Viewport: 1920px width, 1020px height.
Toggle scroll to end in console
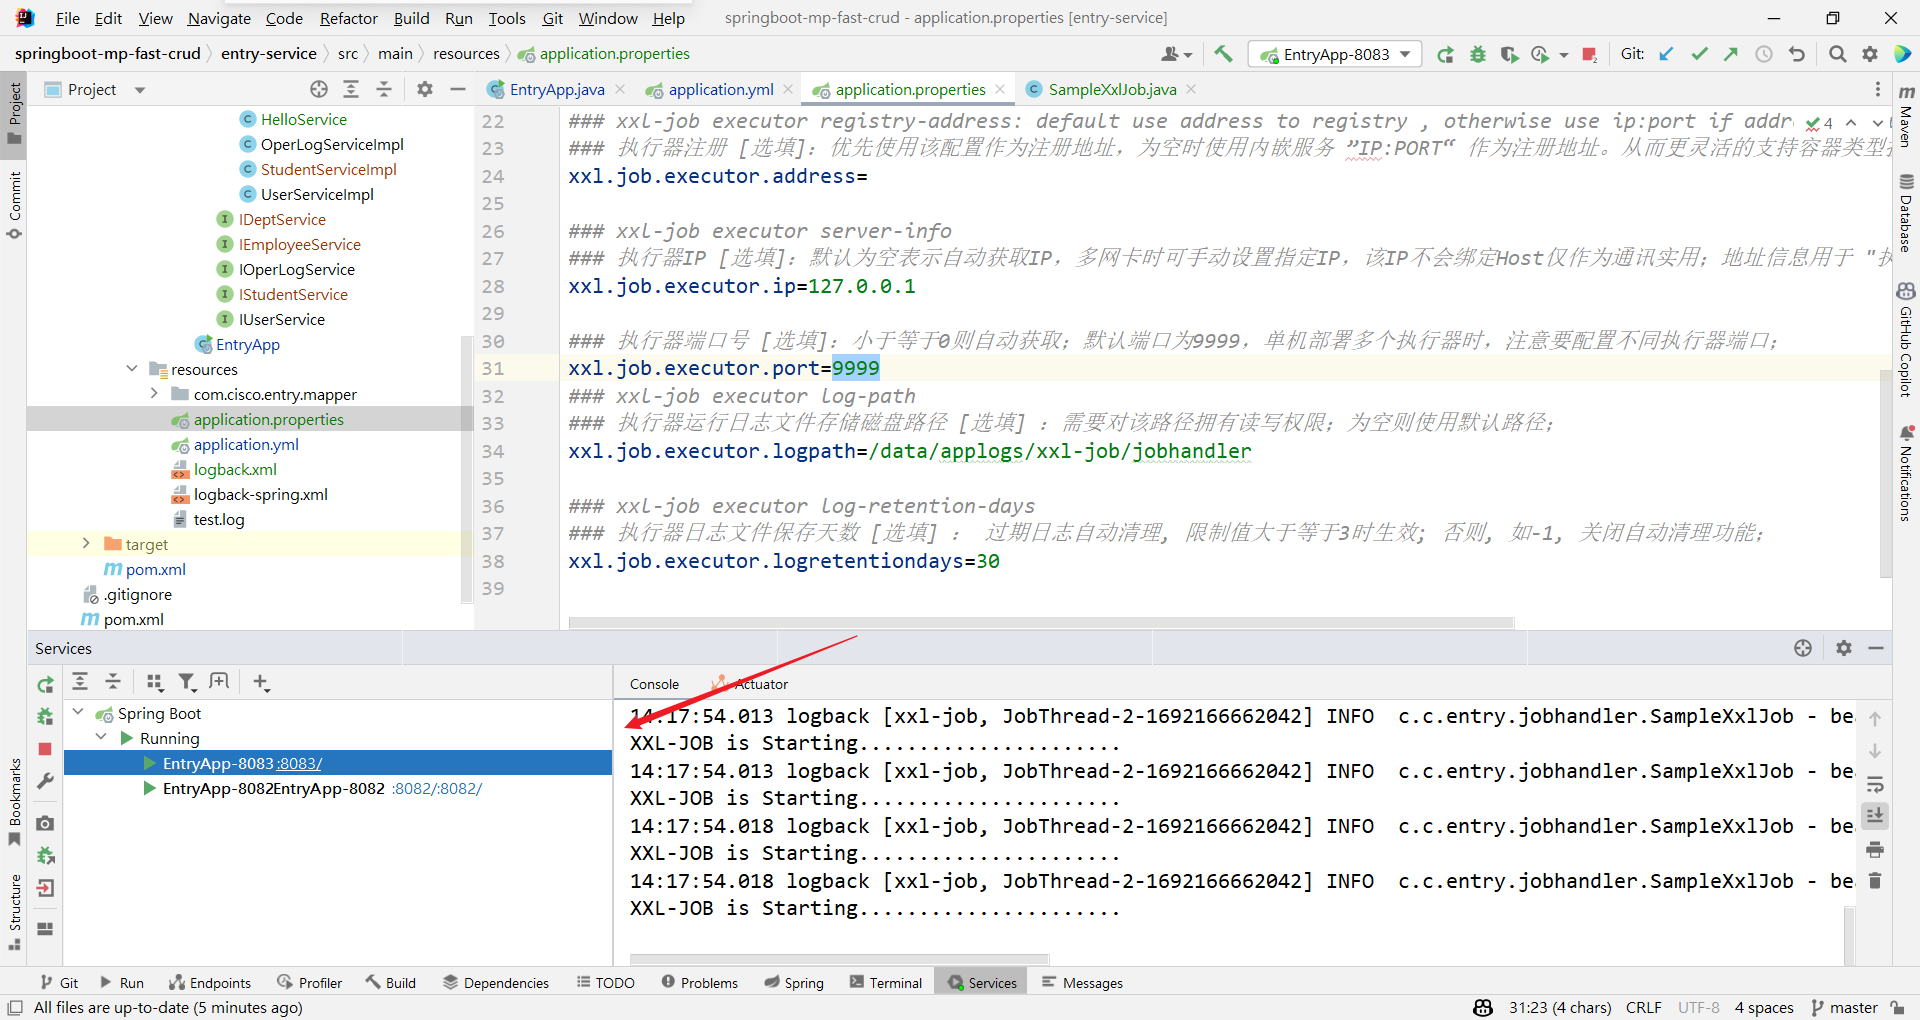1875,816
